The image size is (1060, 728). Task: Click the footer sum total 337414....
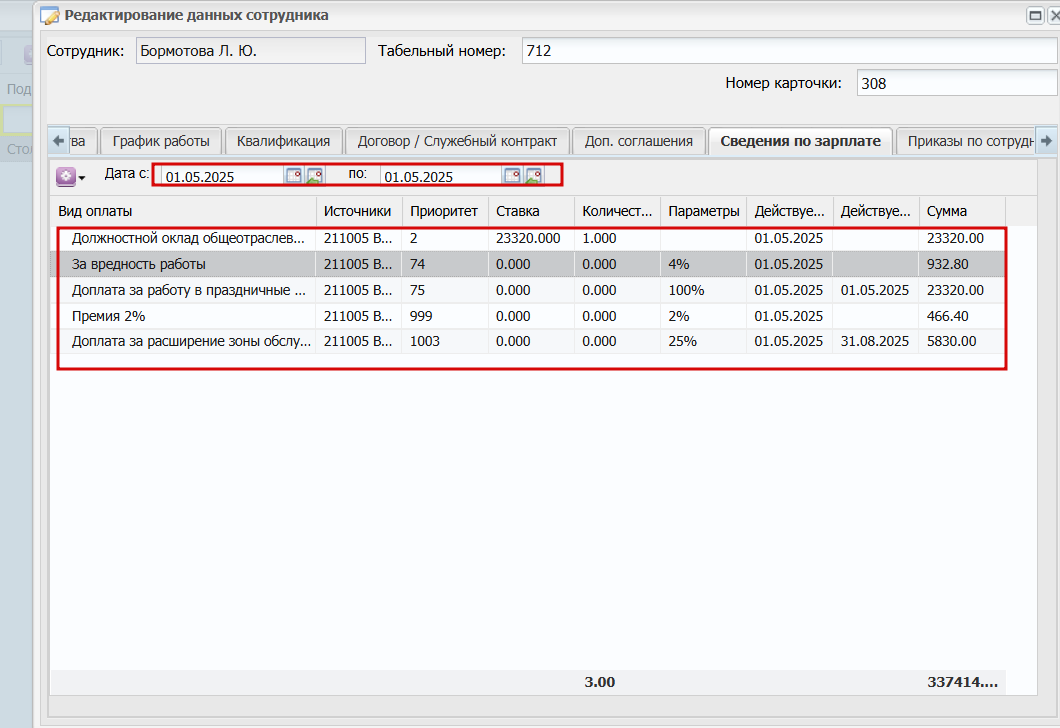(962, 682)
